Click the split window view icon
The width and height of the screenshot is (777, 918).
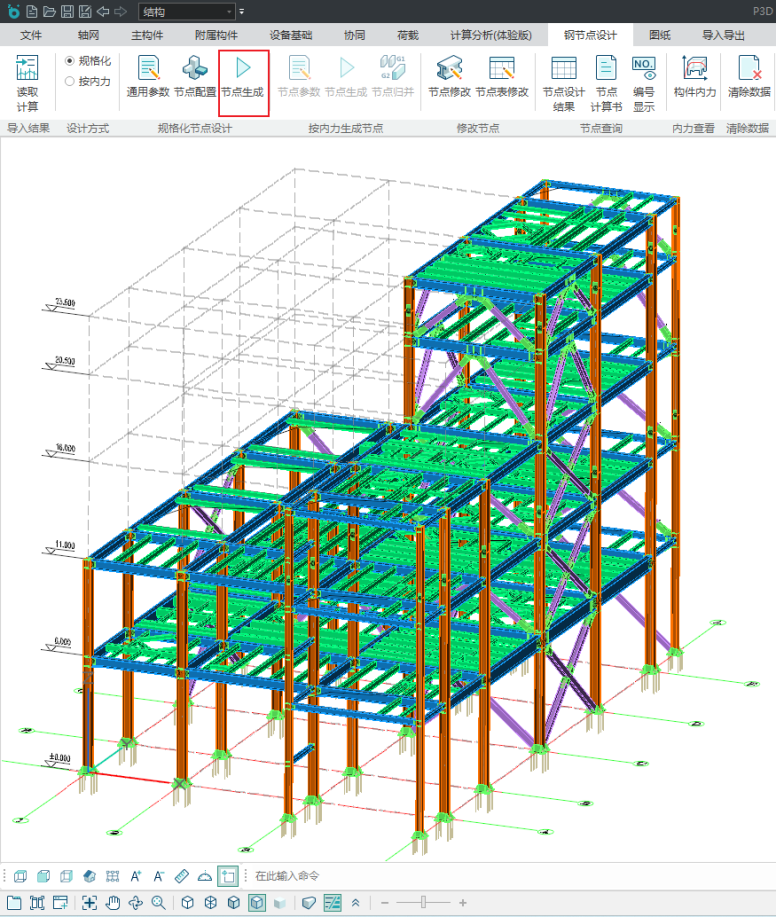coord(37,903)
